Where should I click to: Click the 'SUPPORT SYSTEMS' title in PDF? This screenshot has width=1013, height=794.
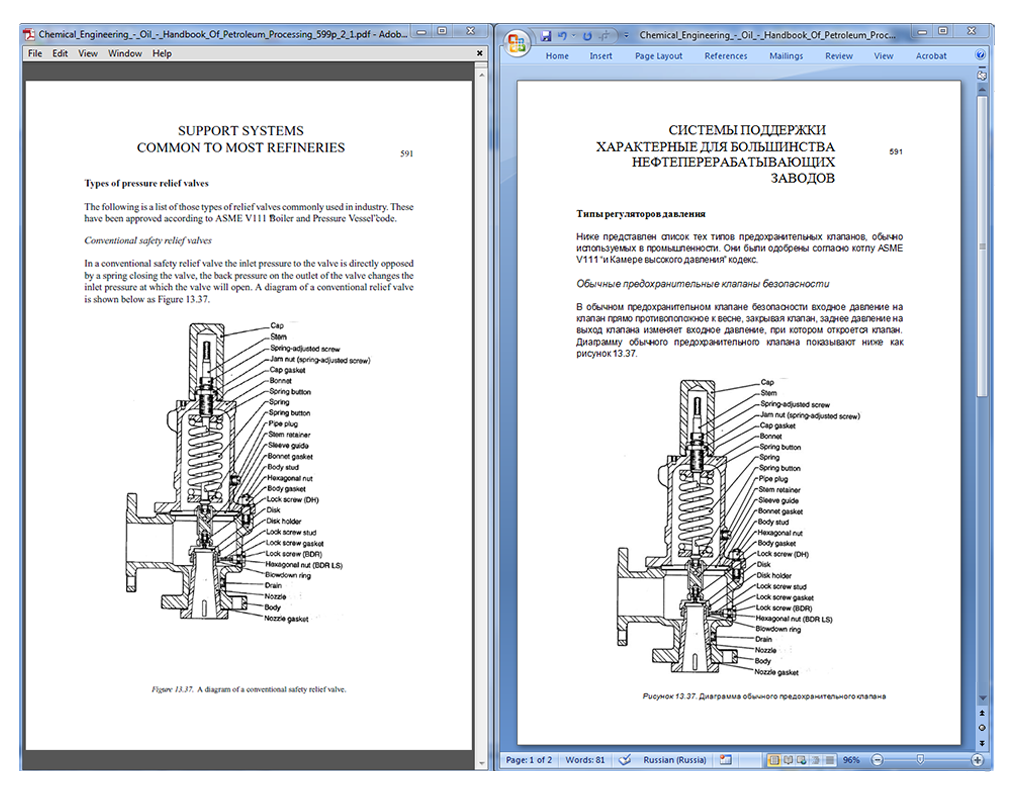tap(241, 131)
